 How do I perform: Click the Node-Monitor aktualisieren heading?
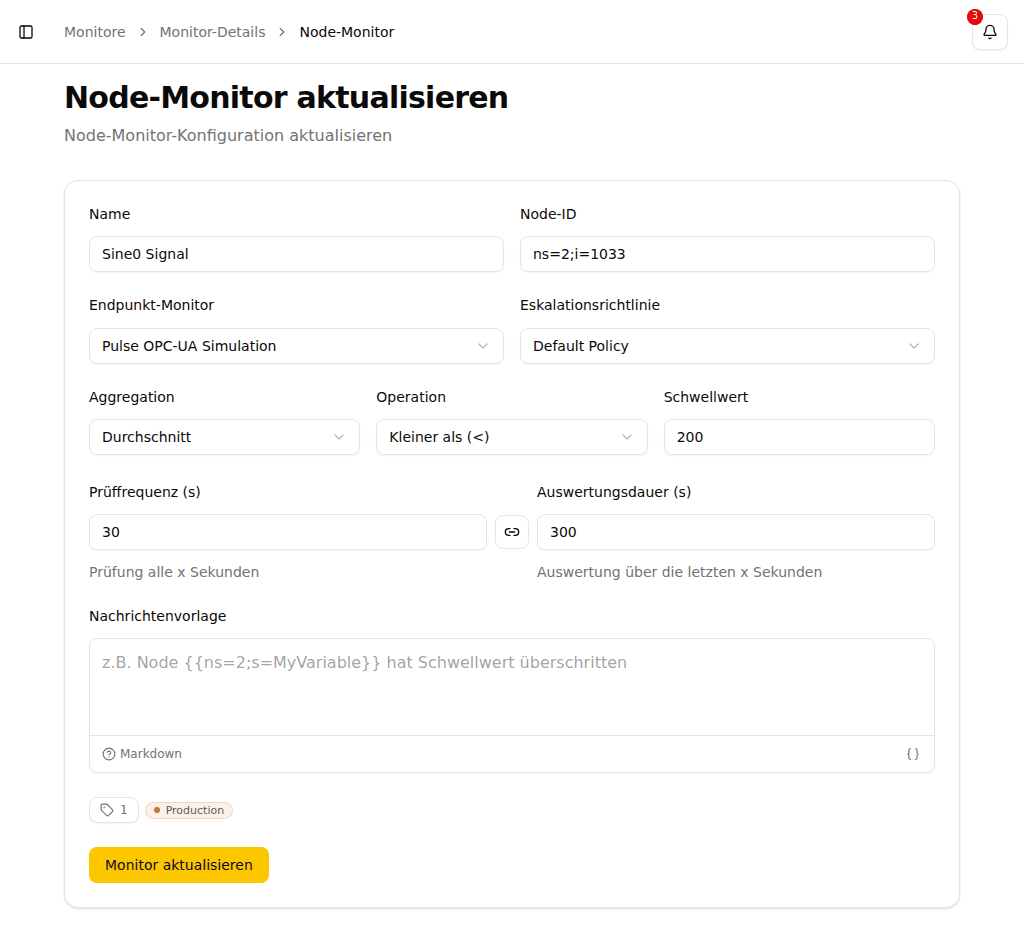click(x=286, y=97)
